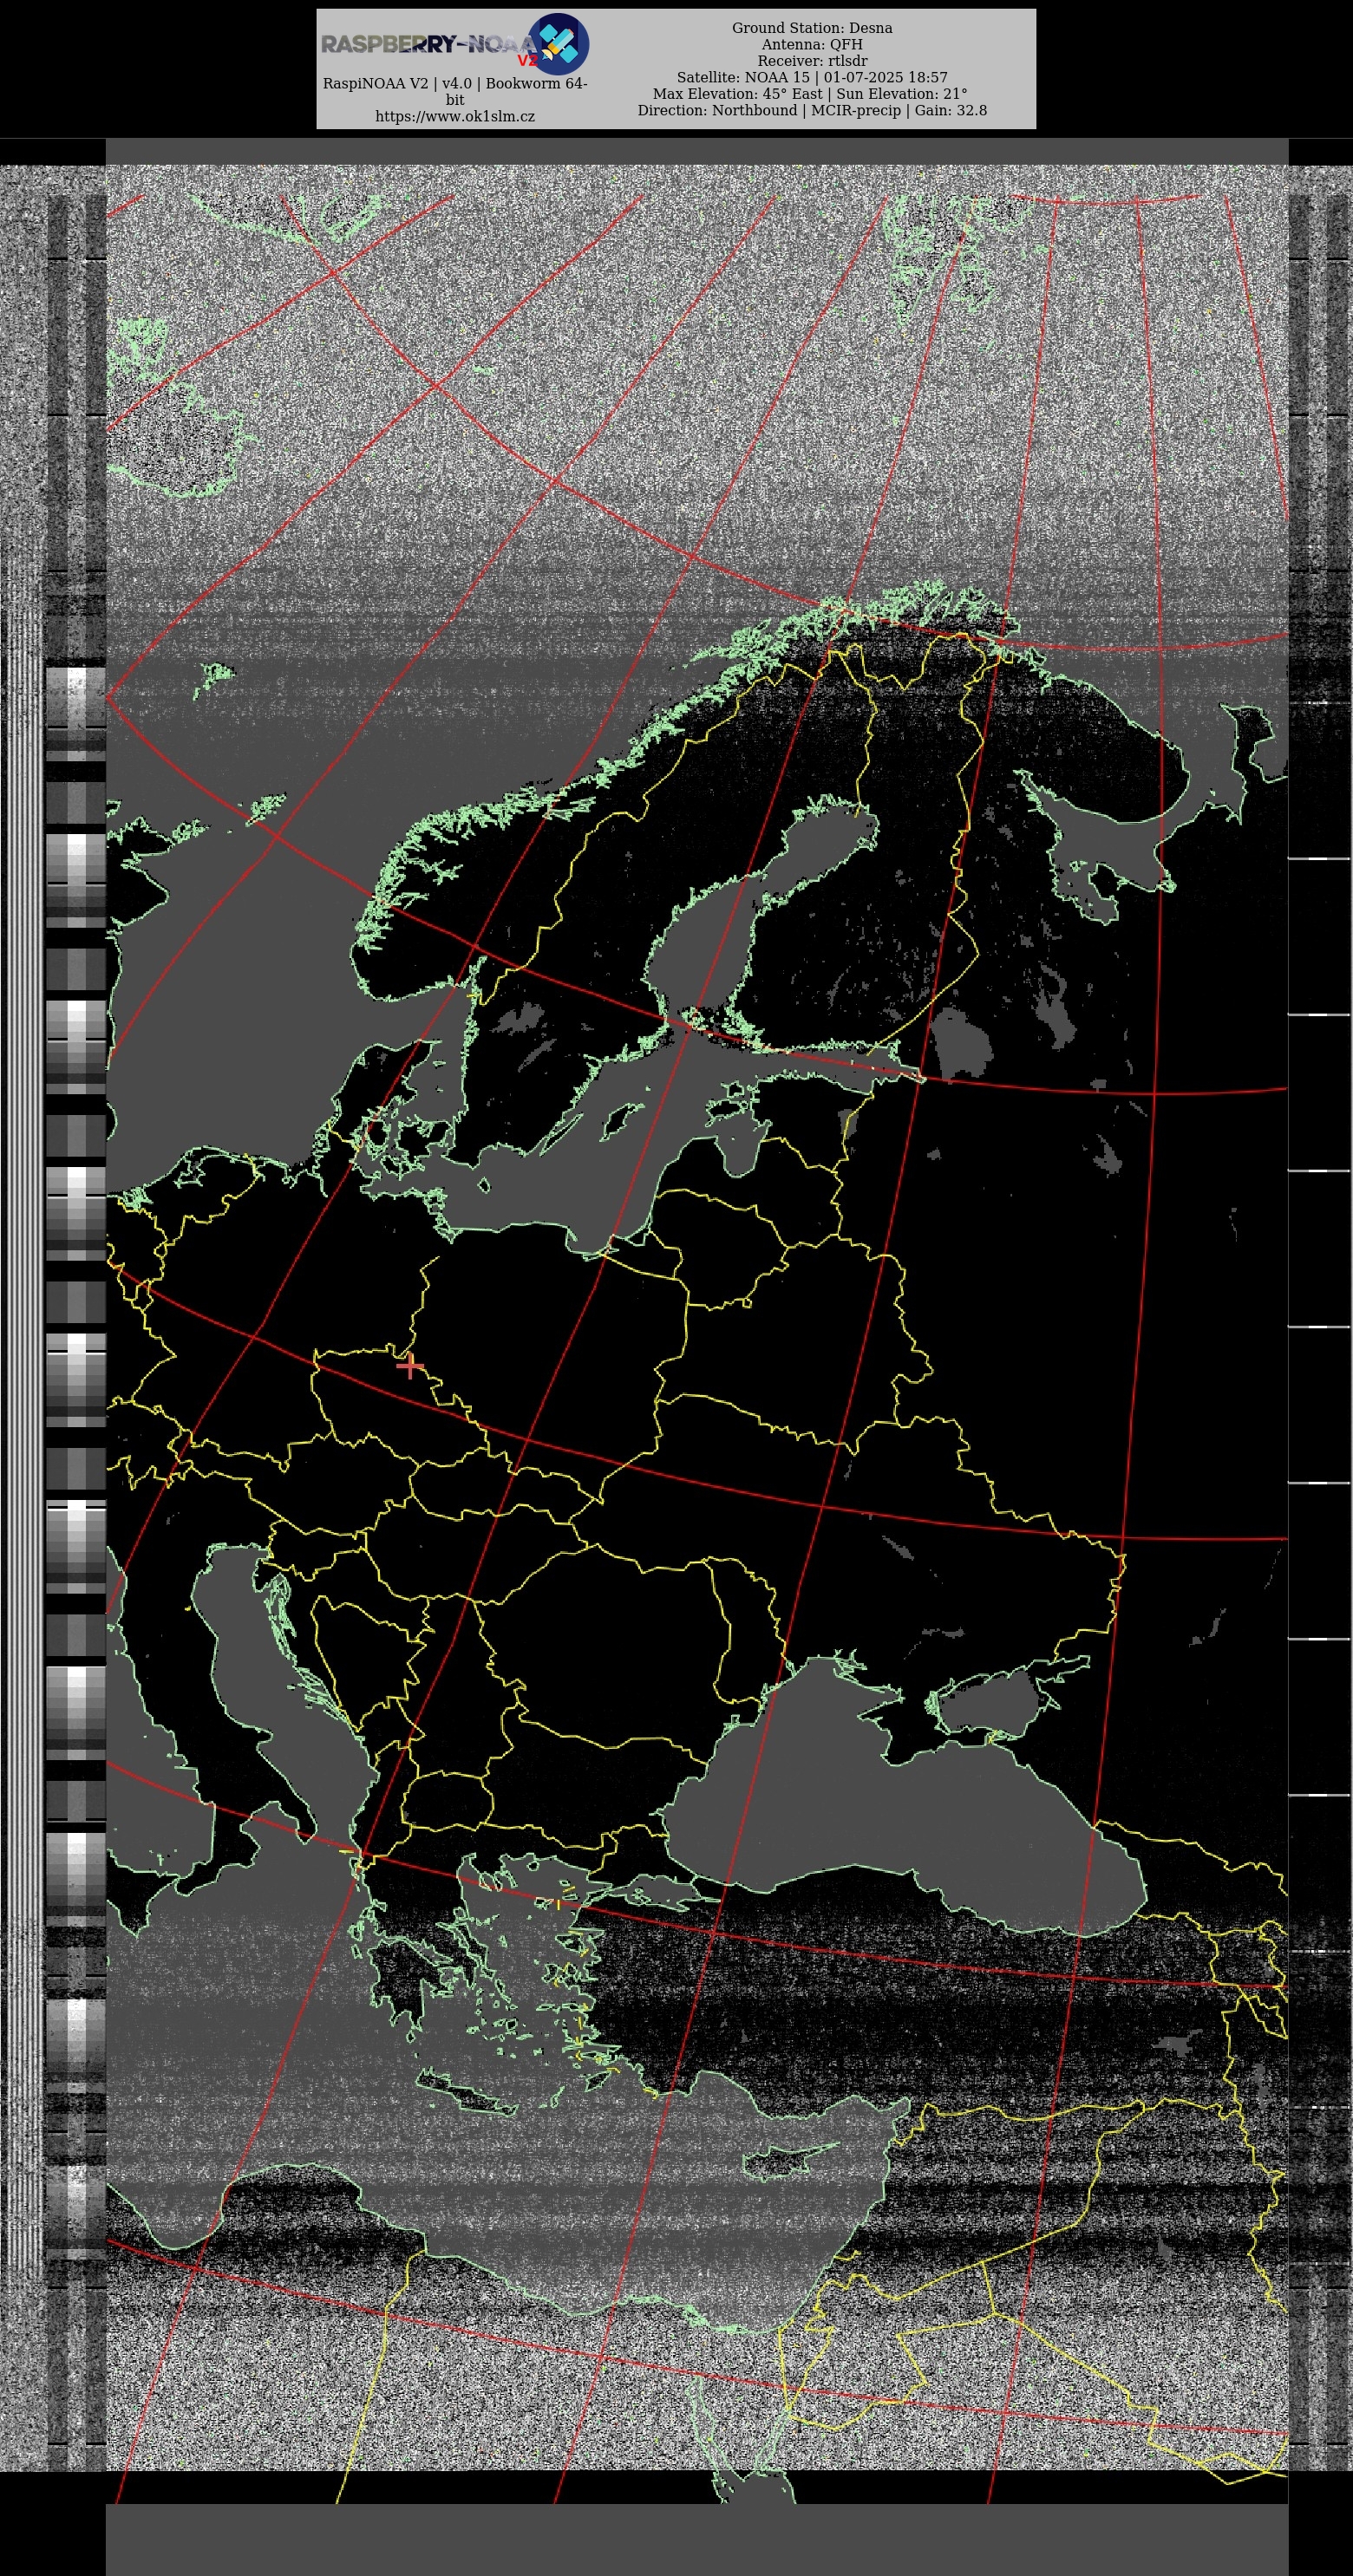Viewport: 1353px width, 2576px height.
Task: Select the 'Direction: Northbound' line
Action: click(x=812, y=110)
